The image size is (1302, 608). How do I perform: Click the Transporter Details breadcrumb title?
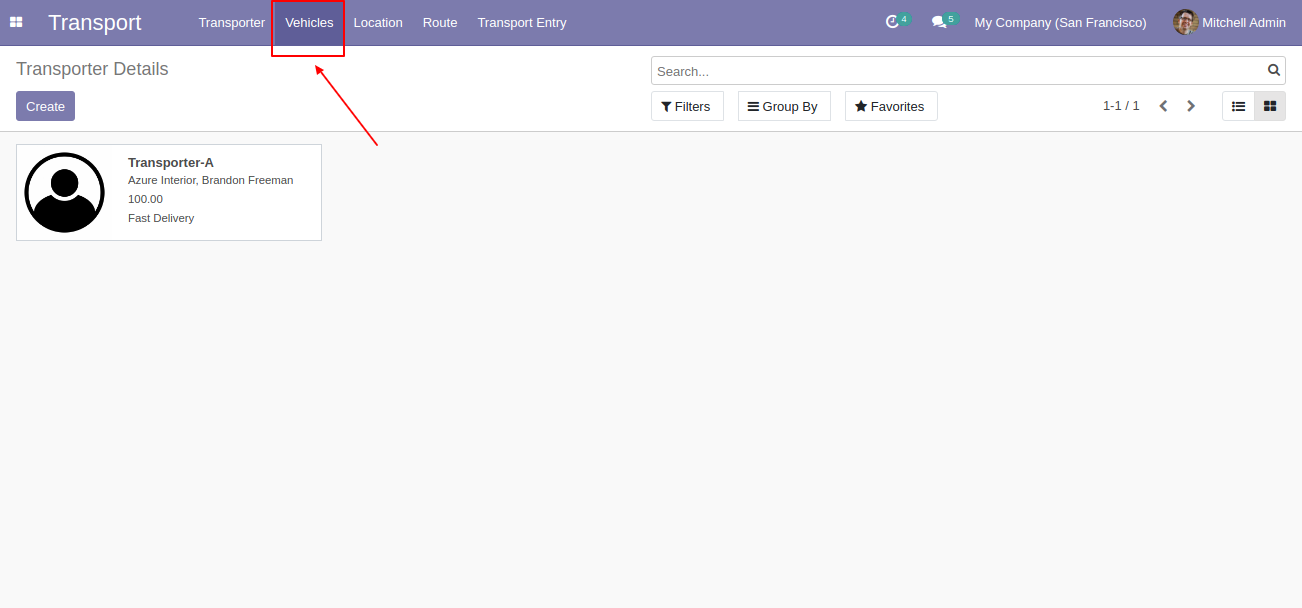pyautogui.click(x=92, y=69)
